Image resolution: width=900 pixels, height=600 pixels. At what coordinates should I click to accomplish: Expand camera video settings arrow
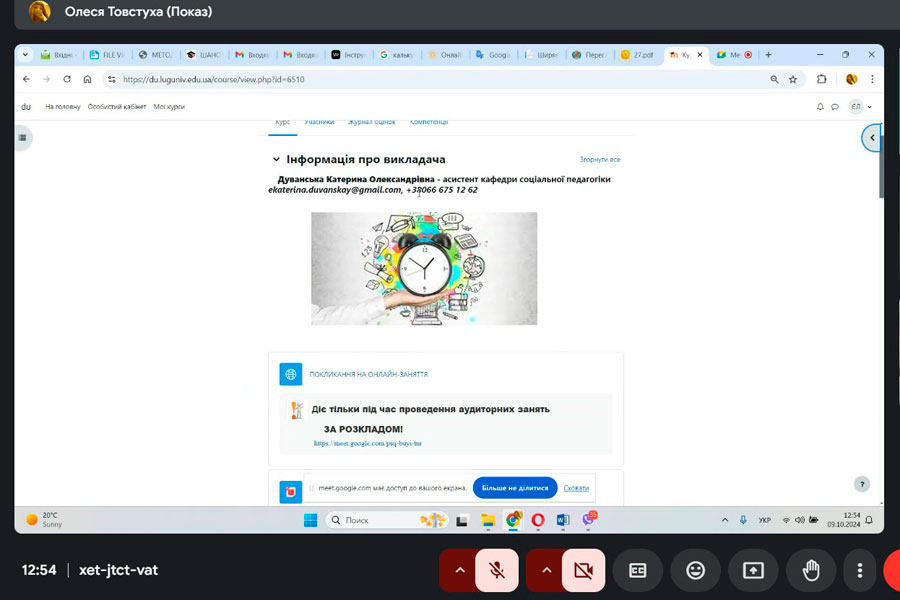coord(546,570)
